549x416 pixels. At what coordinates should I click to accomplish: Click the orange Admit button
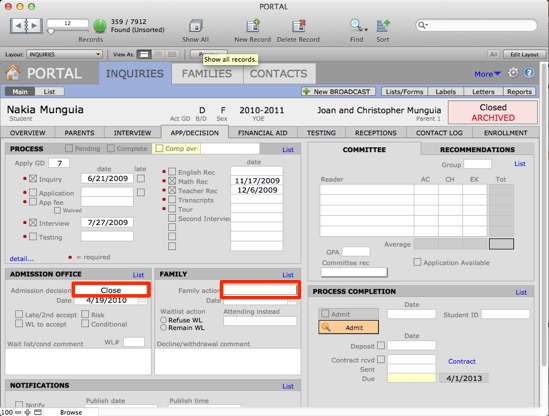348,327
